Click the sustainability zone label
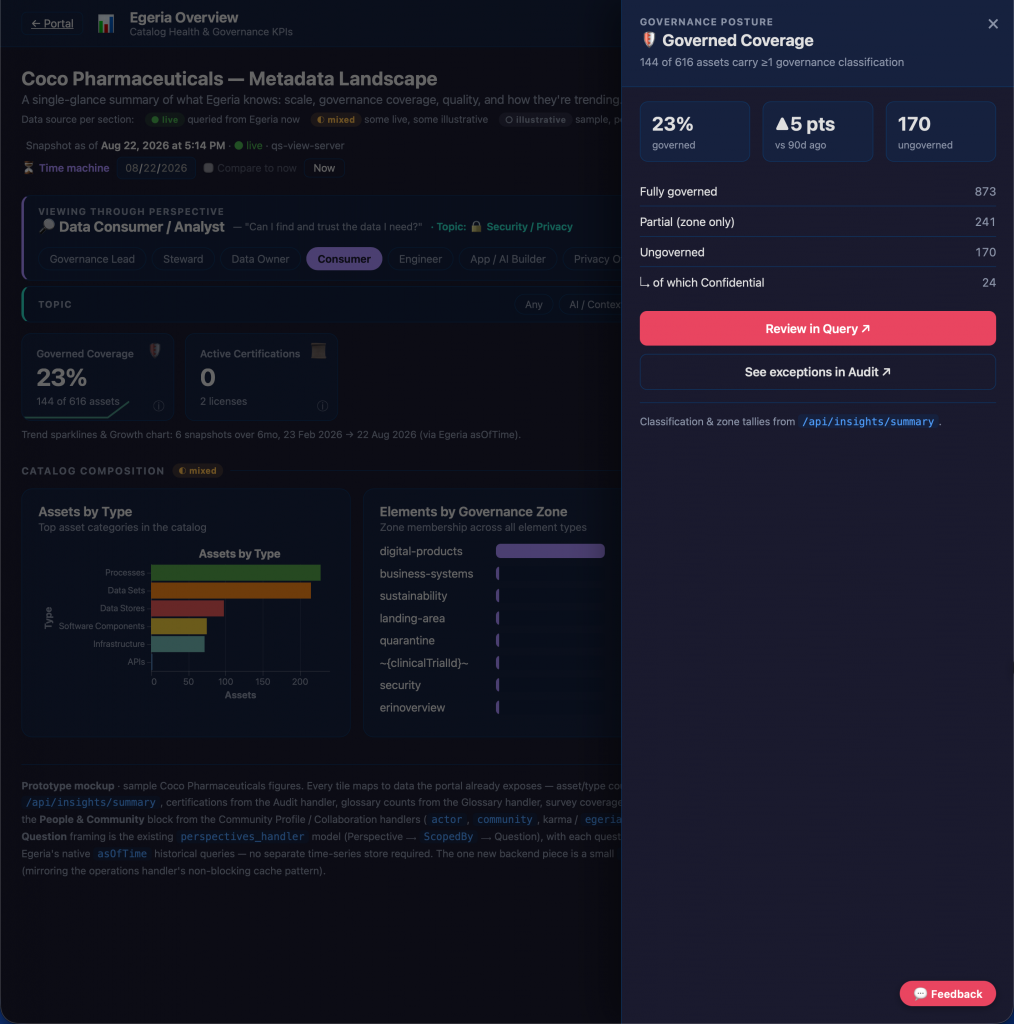 [413, 596]
